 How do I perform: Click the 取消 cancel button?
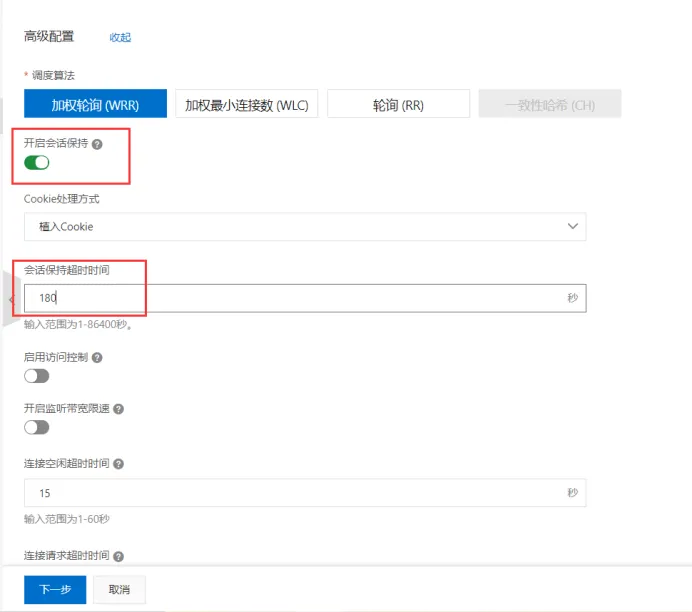tap(119, 589)
